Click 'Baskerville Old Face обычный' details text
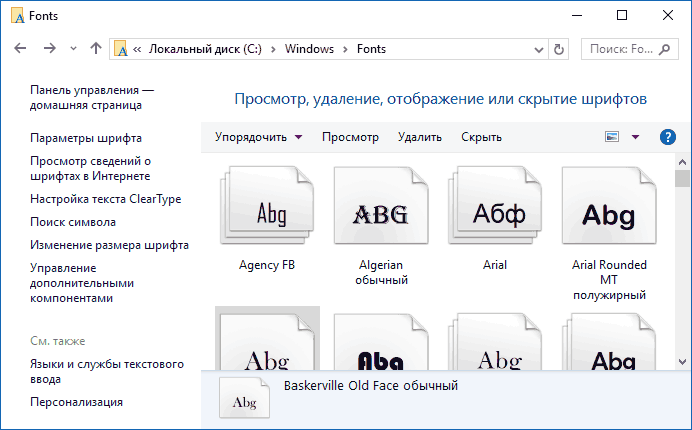The height and width of the screenshot is (430, 692). click(x=371, y=386)
